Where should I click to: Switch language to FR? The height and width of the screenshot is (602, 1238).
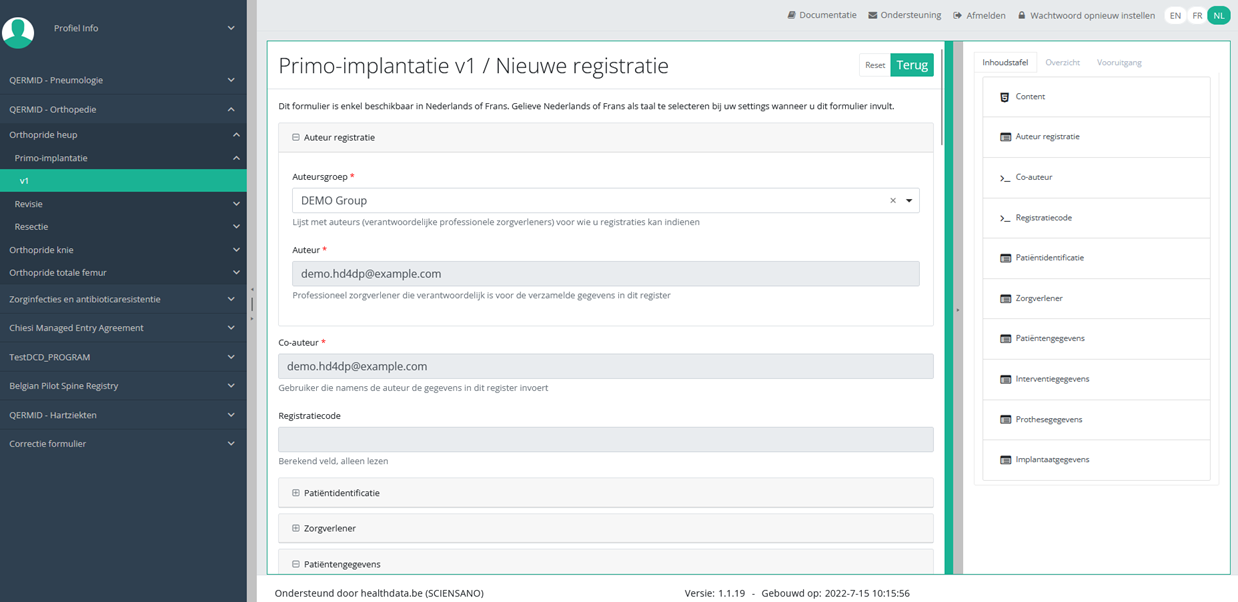point(1197,16)
